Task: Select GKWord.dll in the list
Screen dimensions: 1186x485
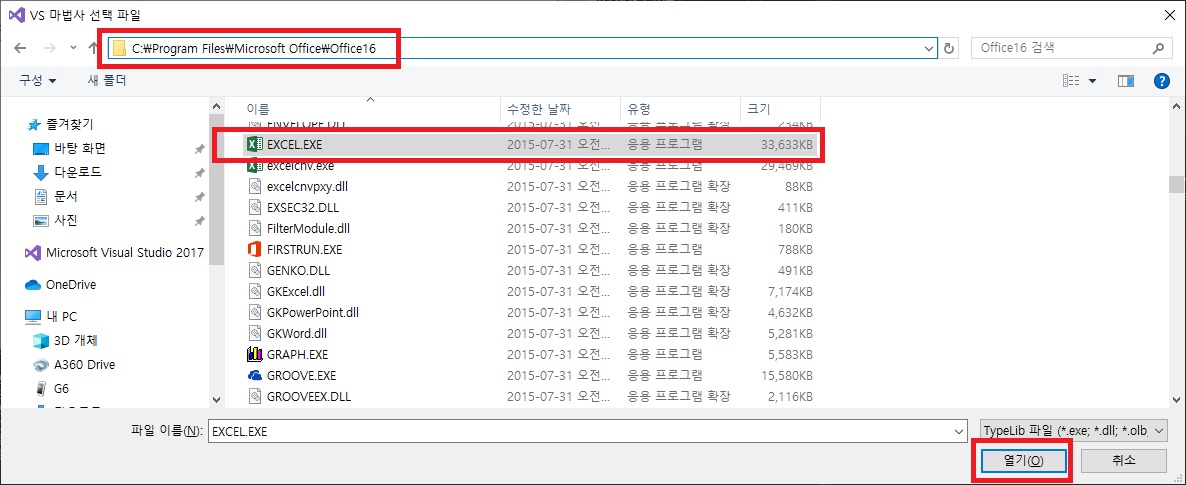Action: [296, 333]
